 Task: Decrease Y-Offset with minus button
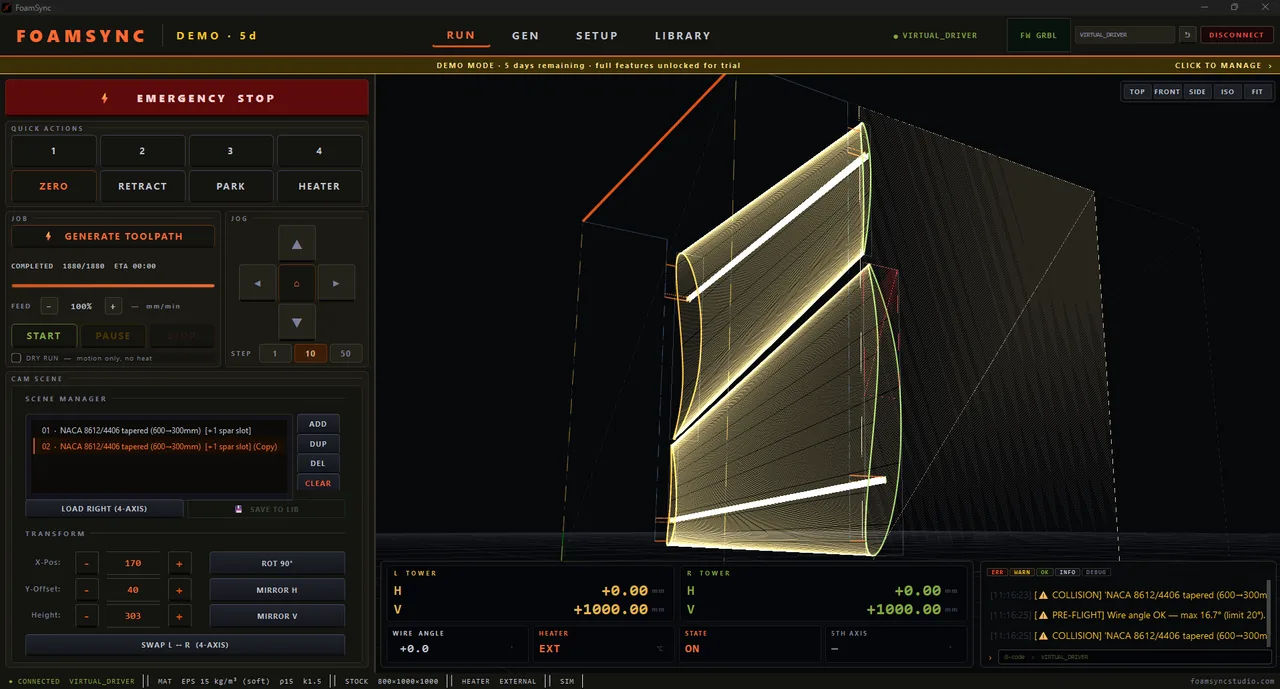tap(87, 590)
